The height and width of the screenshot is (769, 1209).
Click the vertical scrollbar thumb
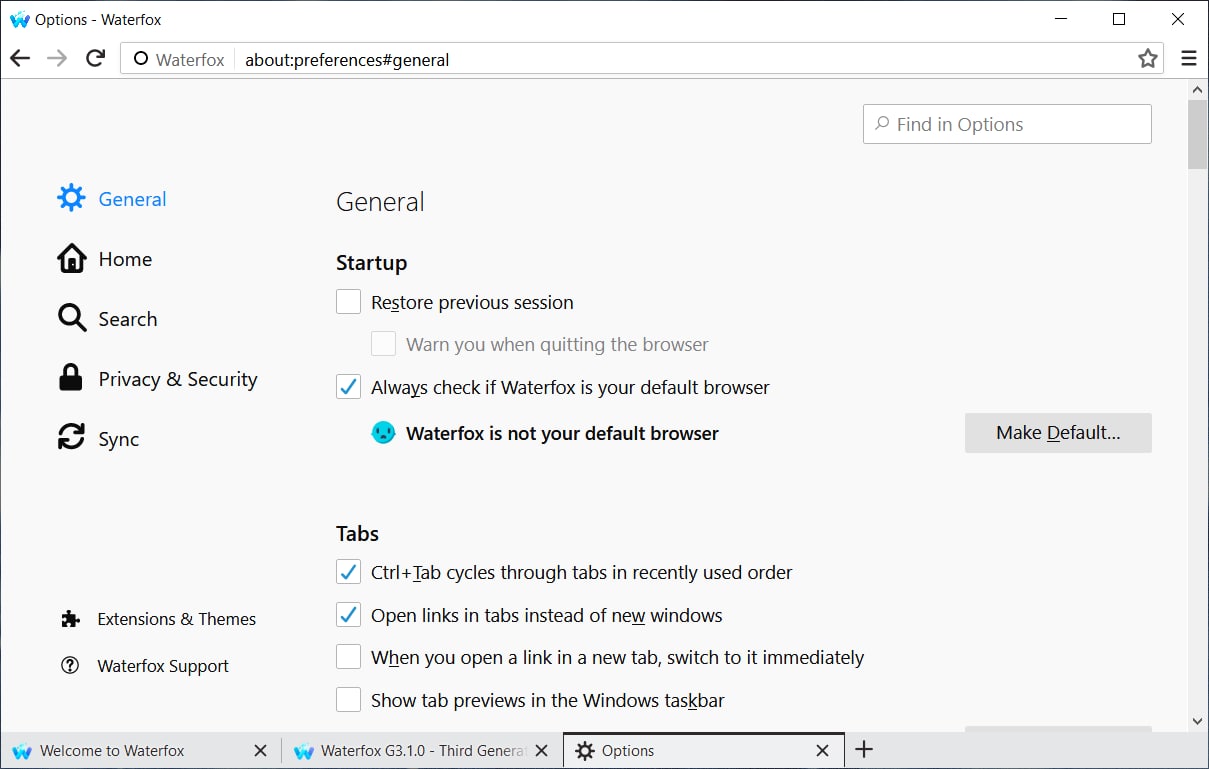pyautogui.click(x=1198, y=134)
